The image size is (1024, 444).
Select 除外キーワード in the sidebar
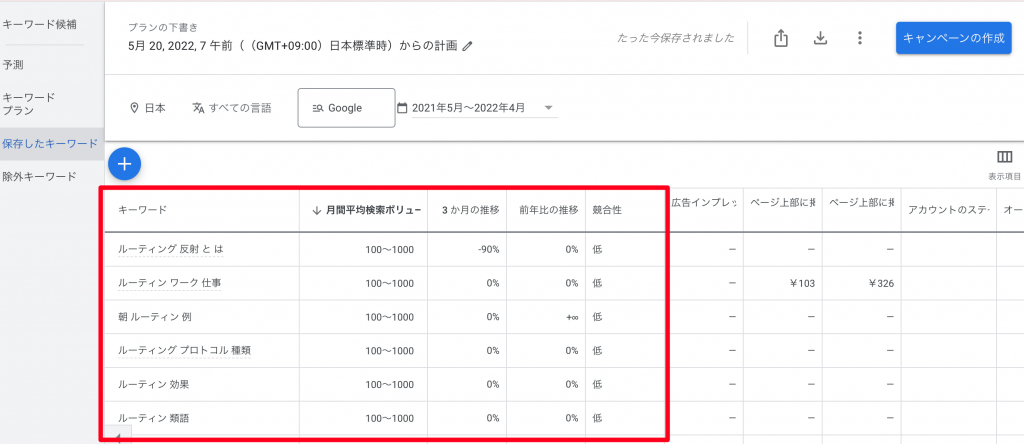click(x=40, y=176)
